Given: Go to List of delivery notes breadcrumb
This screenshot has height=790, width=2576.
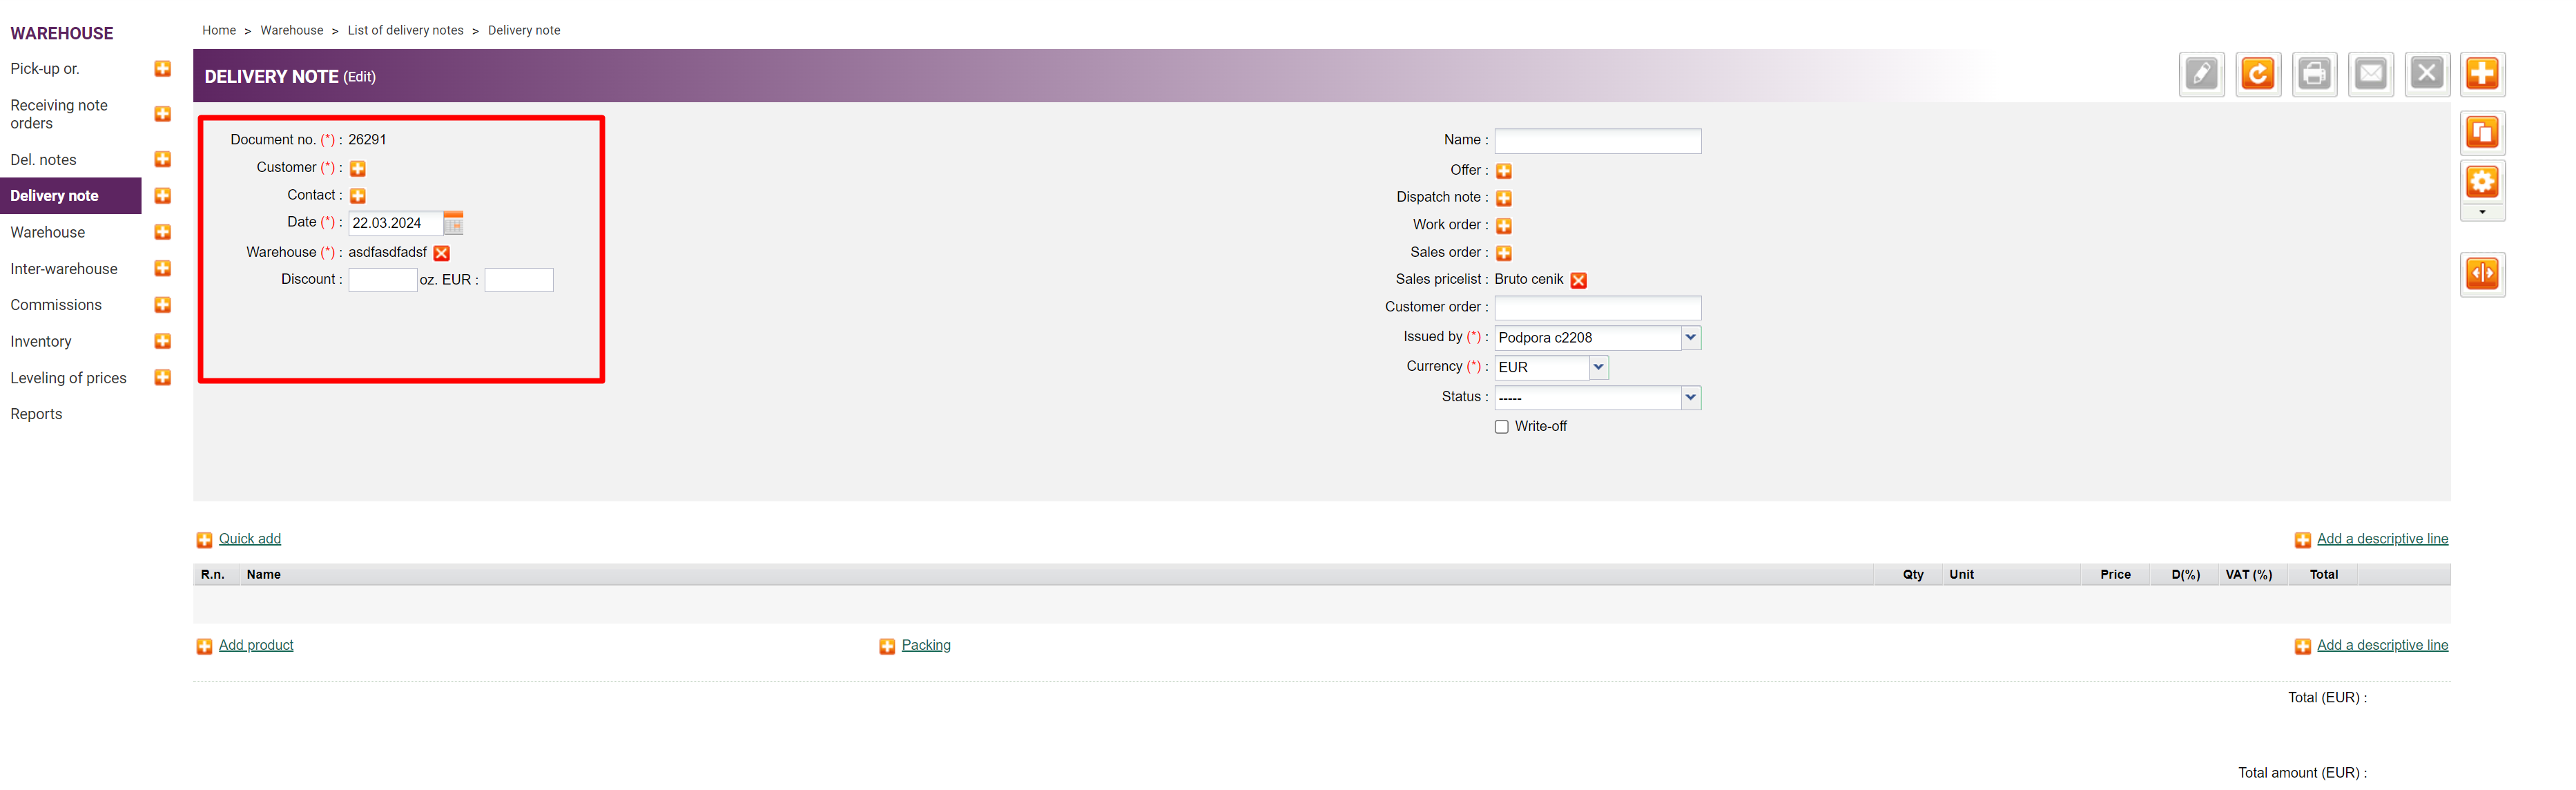Looking at the screenshot, I should [x=405, y=30].
